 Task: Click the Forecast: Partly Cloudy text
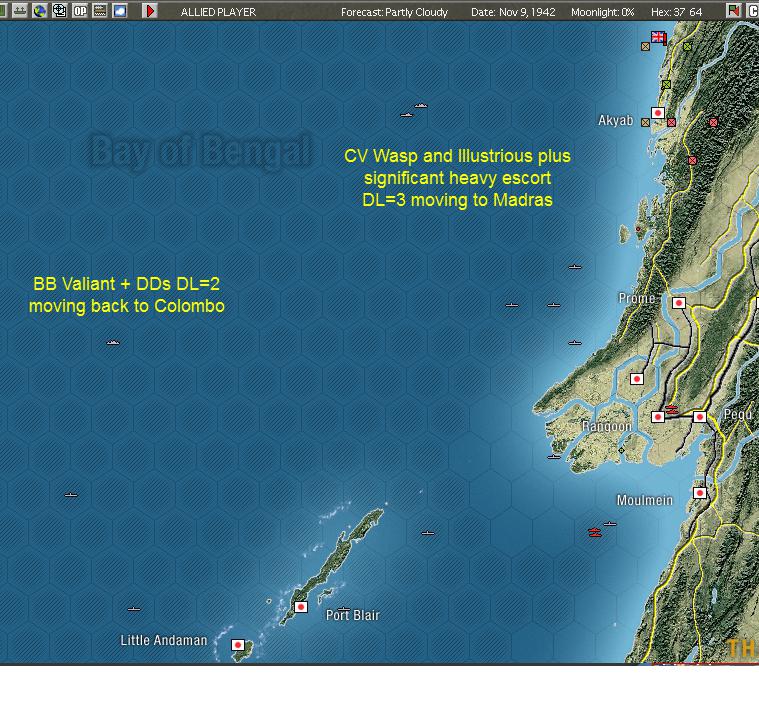394,12
